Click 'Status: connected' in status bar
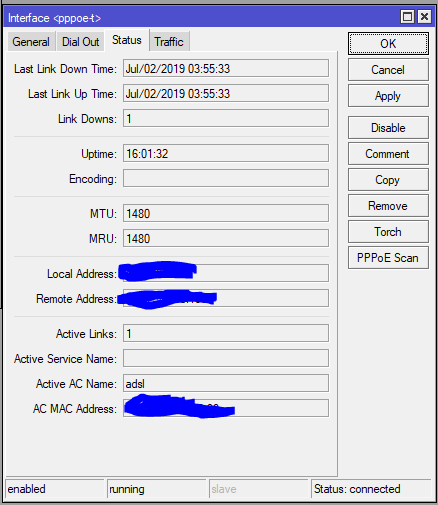The image size is (438, 505). (371, 489)
